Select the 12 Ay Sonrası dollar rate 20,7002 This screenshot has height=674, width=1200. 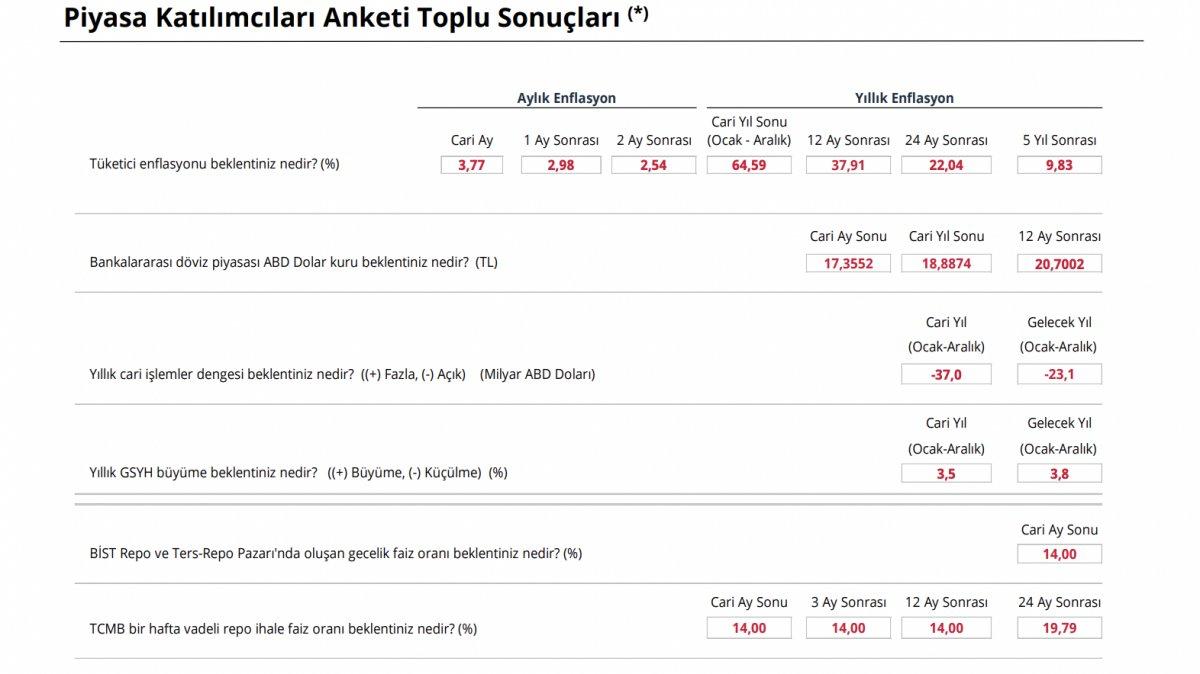(1059, 263)
